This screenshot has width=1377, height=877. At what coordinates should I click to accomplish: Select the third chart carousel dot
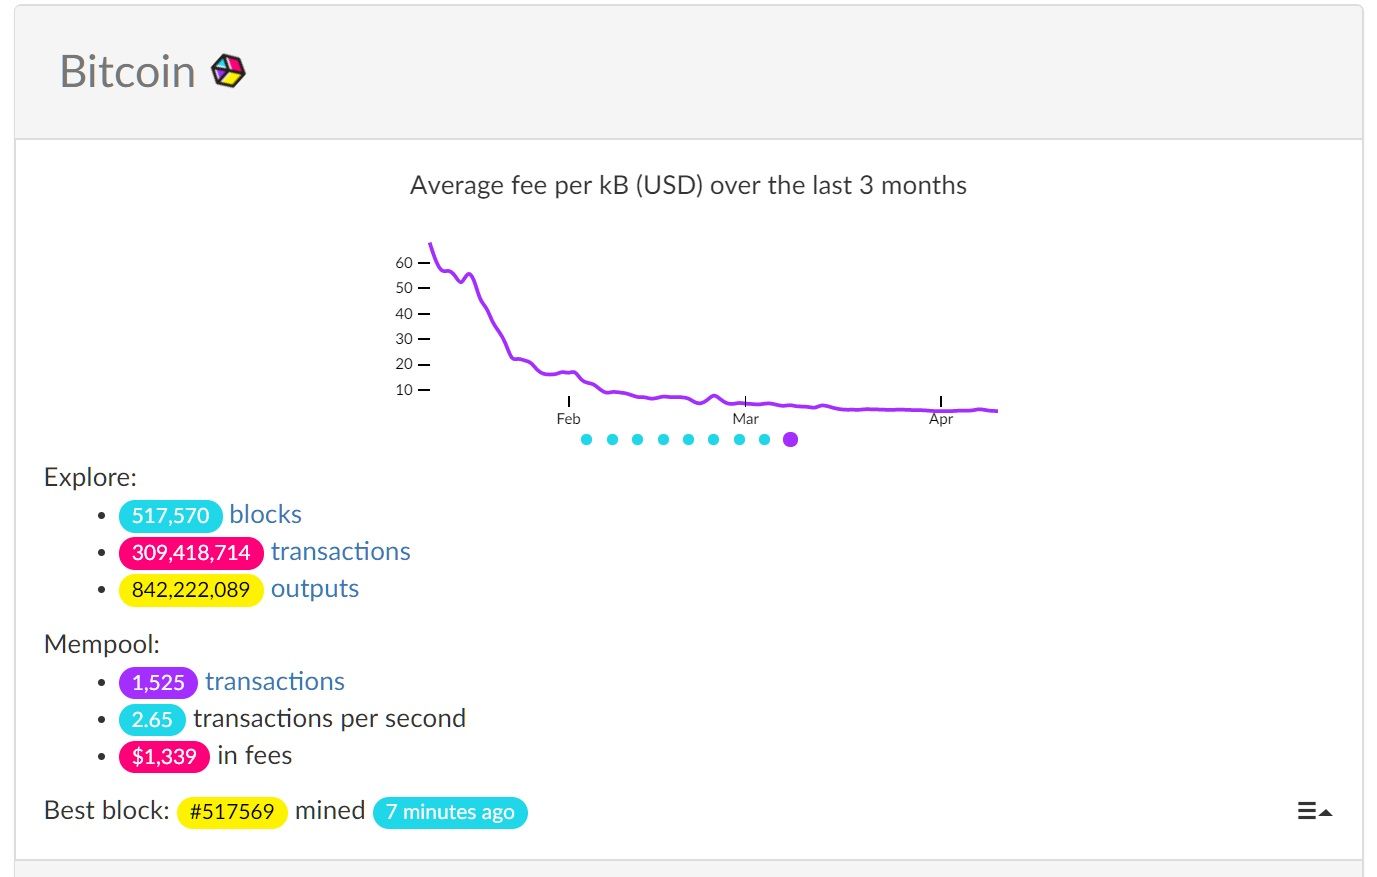[637, 440]
